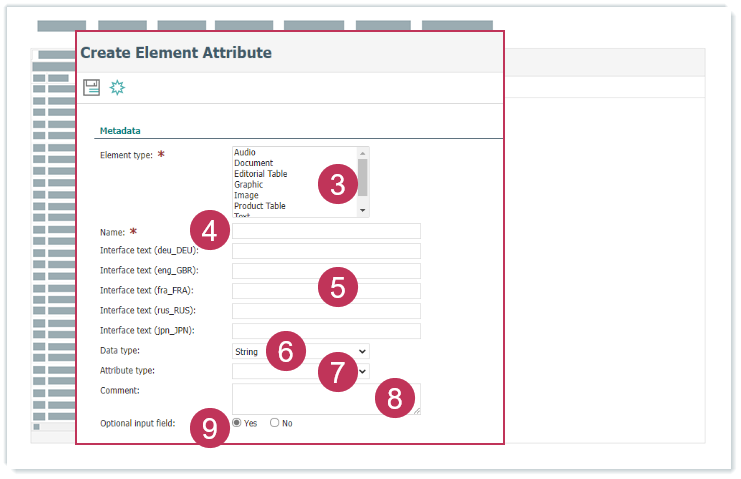Click scroll-down arrow of Element type list
This screenshot has width=741, height=479.
coord(364,211)
